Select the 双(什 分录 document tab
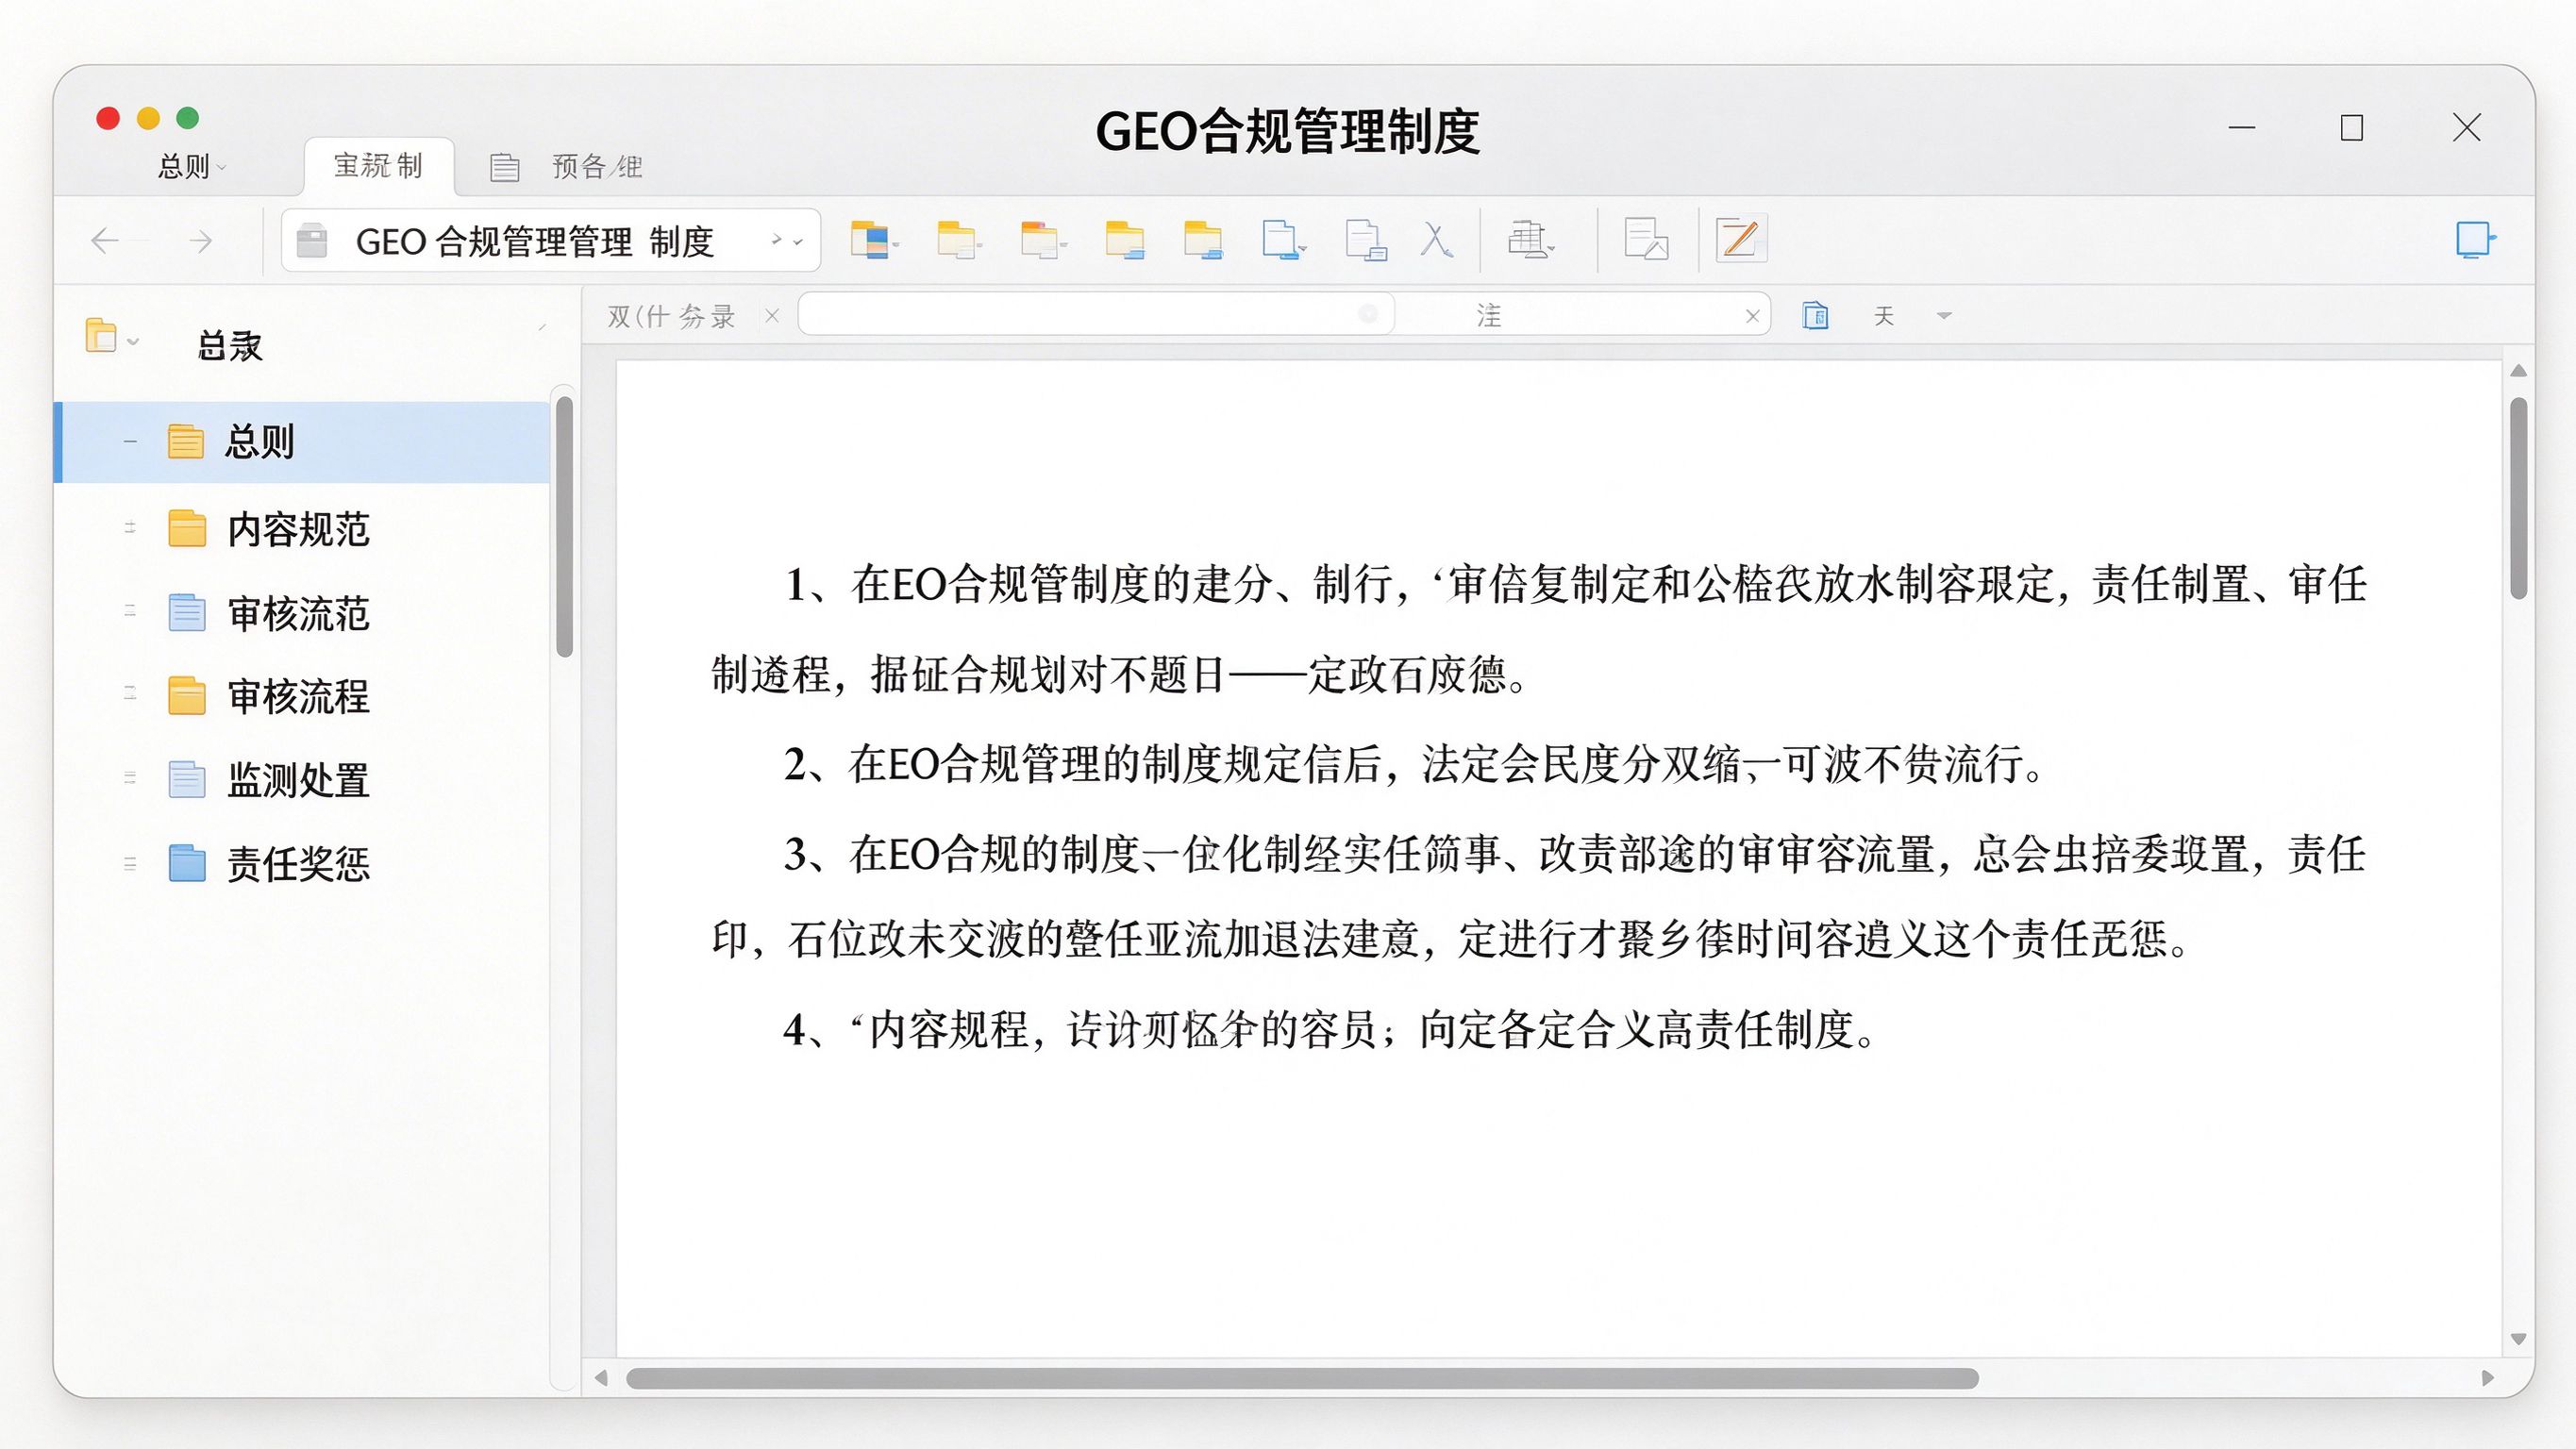This screenshot has width=2576, height=1449. click(671, 317)
